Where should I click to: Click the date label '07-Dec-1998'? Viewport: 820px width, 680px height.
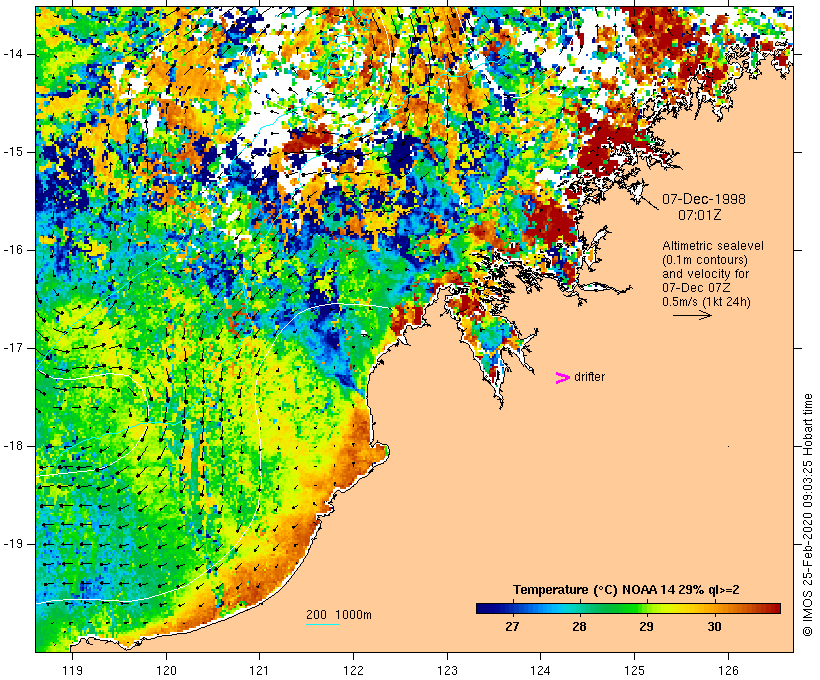pos(704,199)
